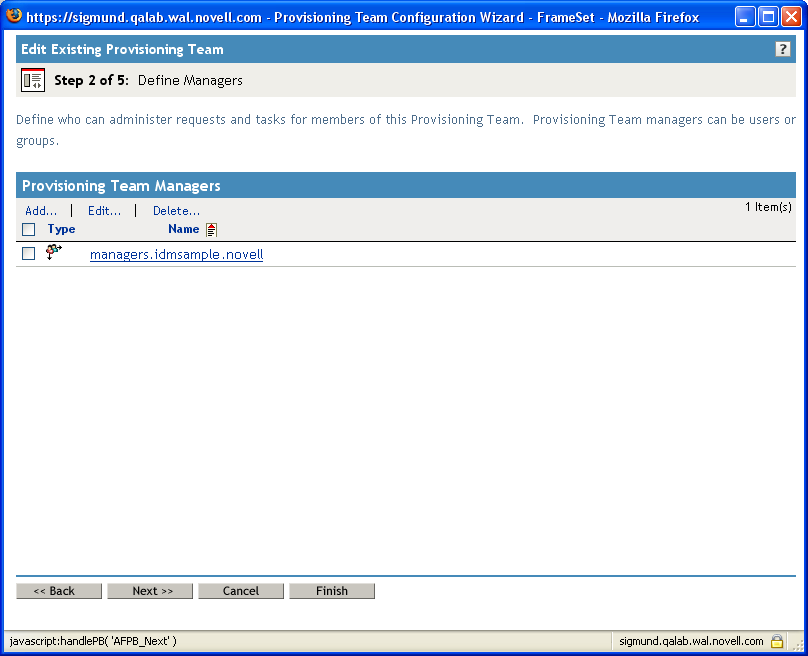Proceed with the Next >> button

(150, 591)
